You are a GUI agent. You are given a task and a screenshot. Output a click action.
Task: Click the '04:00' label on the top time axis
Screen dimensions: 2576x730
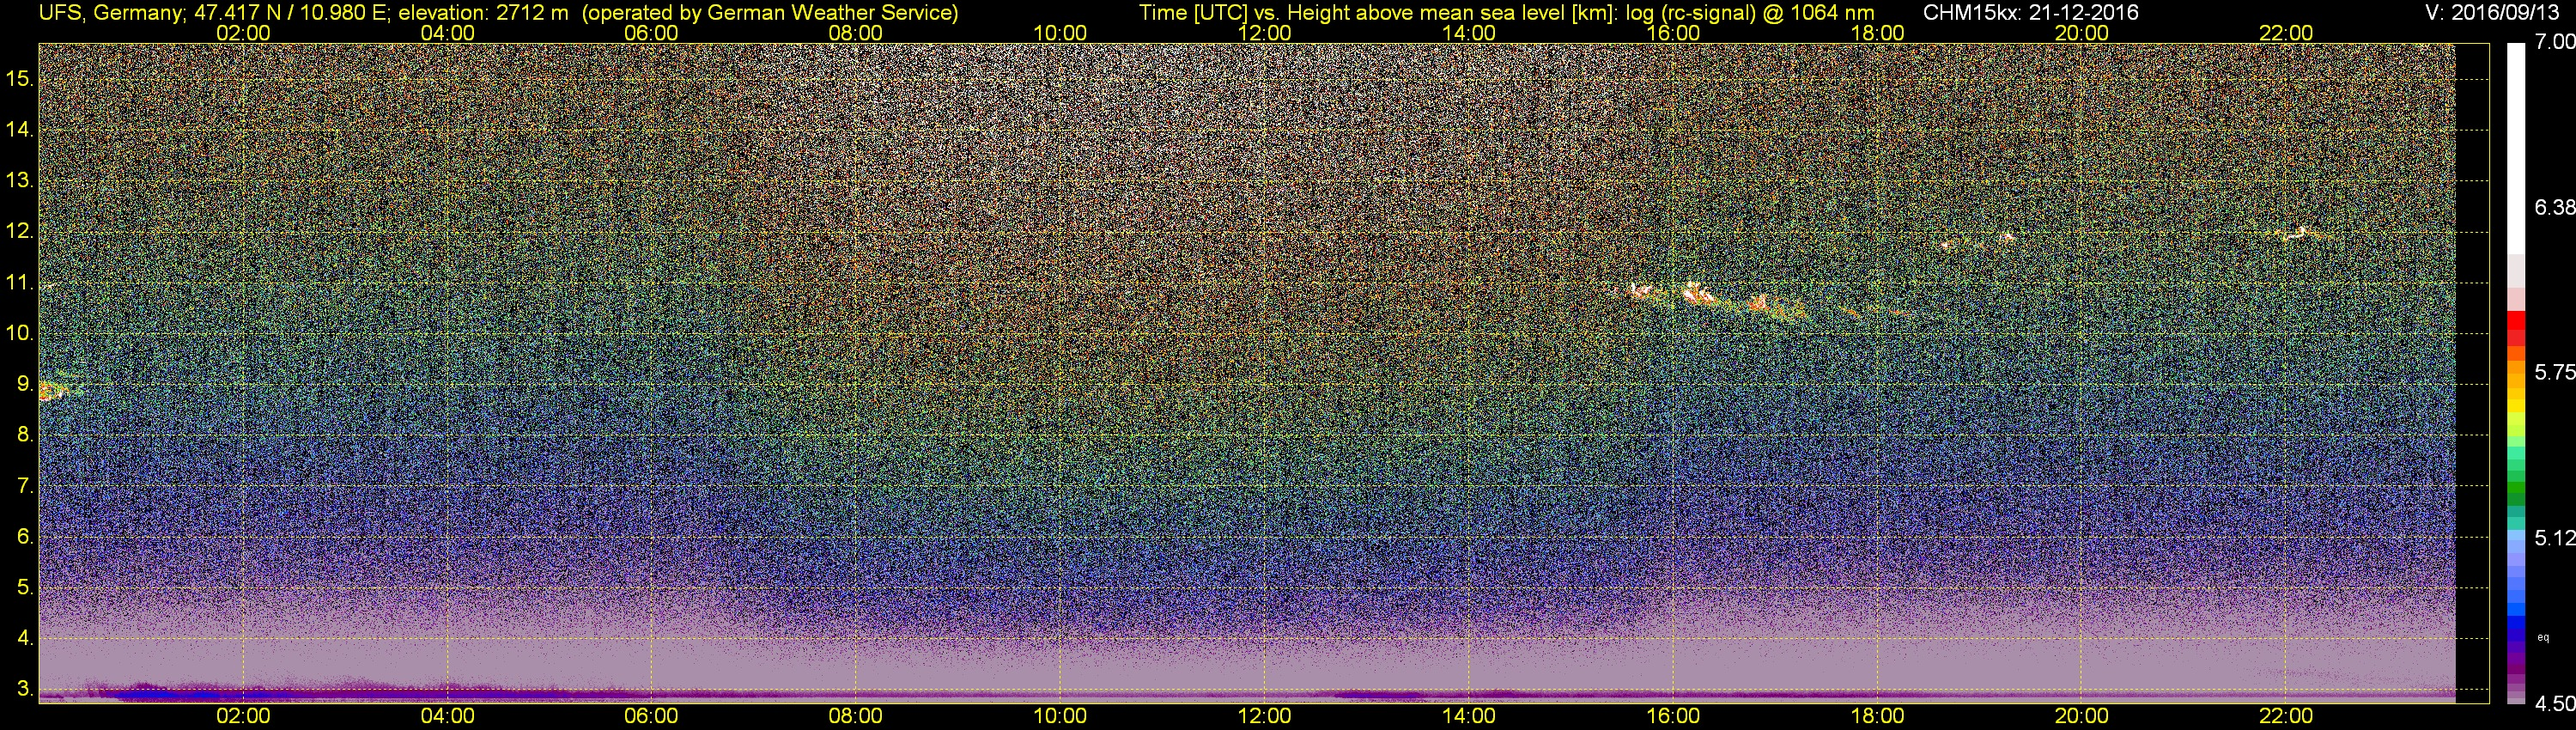click(x=447, y=33)
